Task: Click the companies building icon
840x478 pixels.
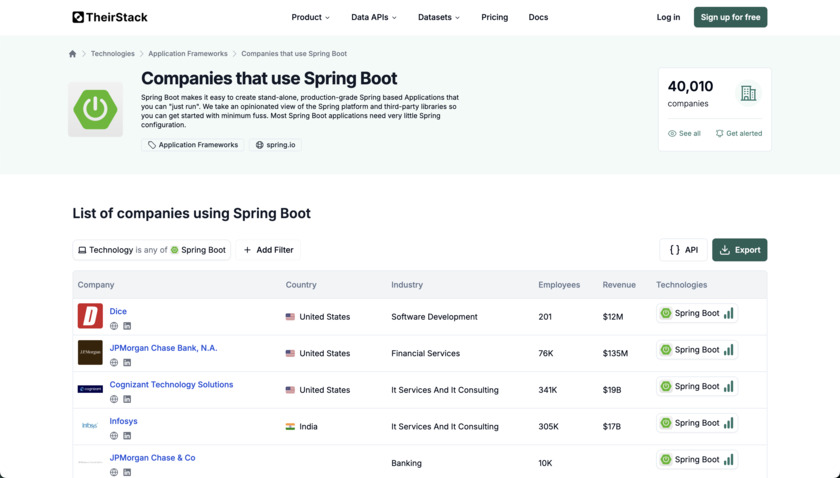Action: point(747,93)
